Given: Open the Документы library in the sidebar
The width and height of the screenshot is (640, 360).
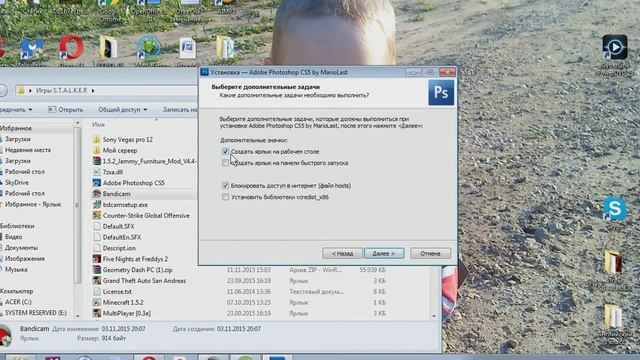Looking at the screenshot, I should (x=21, y=248).
